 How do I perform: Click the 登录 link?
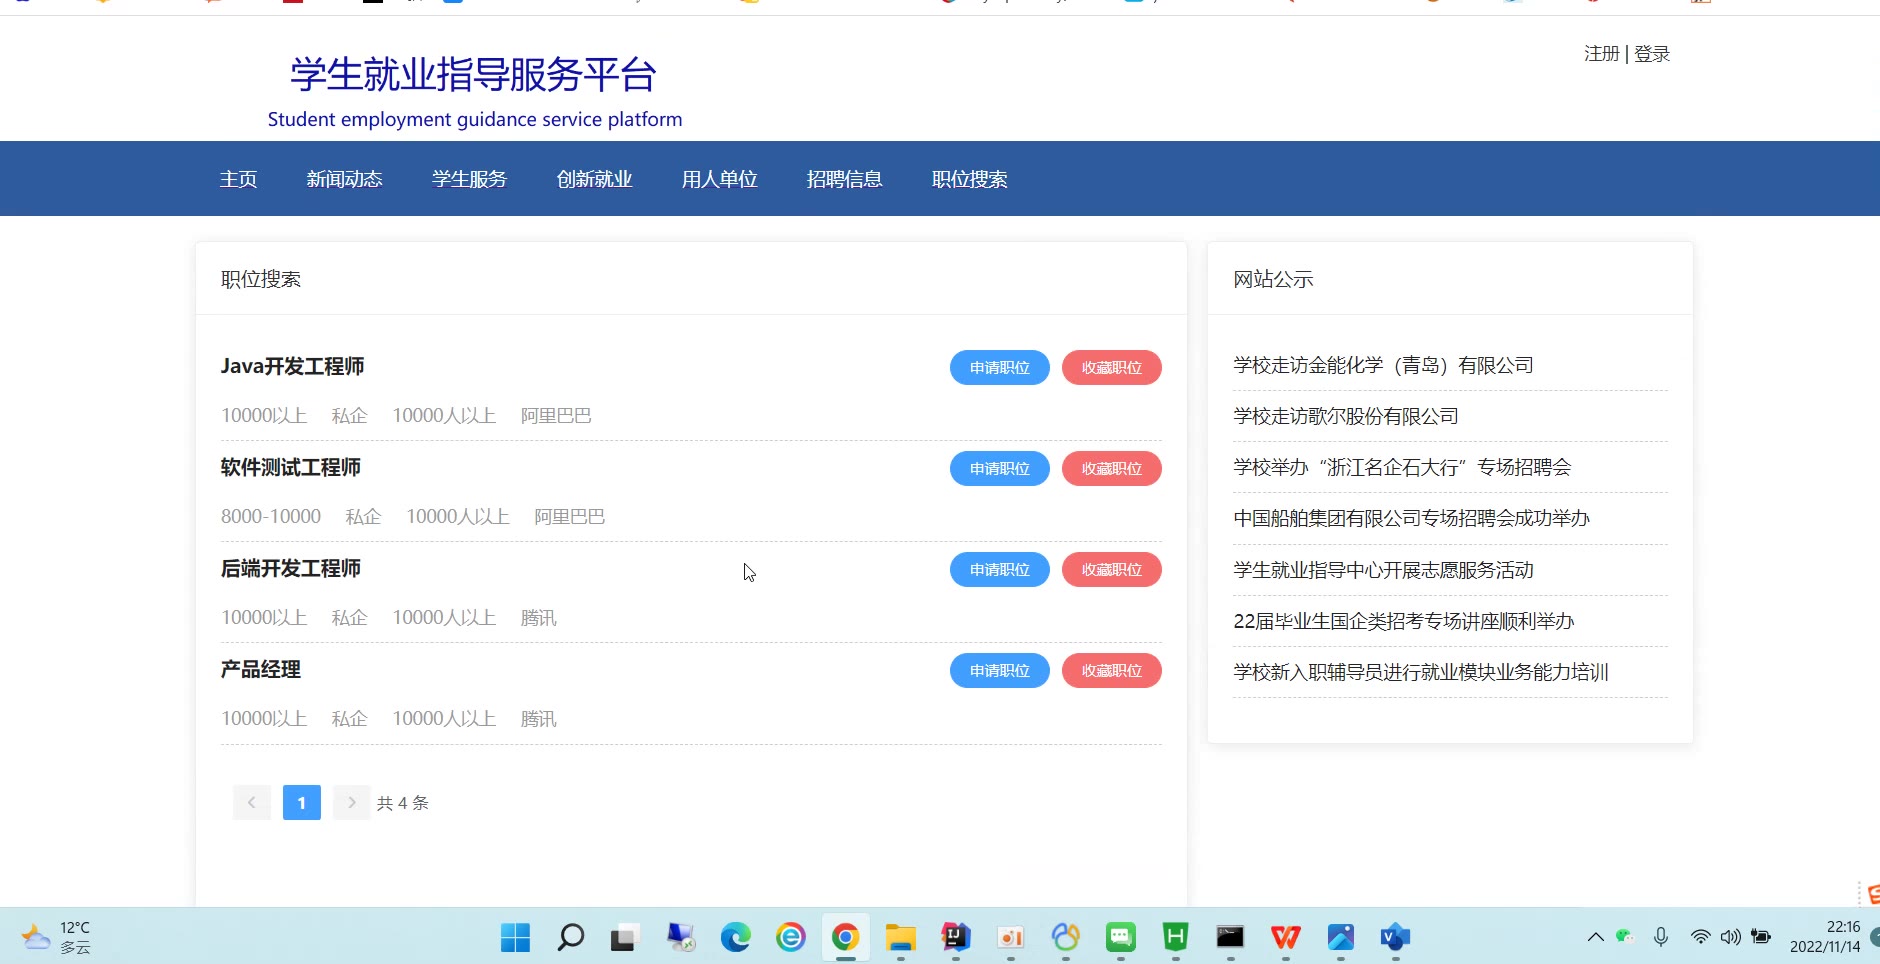(x=1652, y=54)
